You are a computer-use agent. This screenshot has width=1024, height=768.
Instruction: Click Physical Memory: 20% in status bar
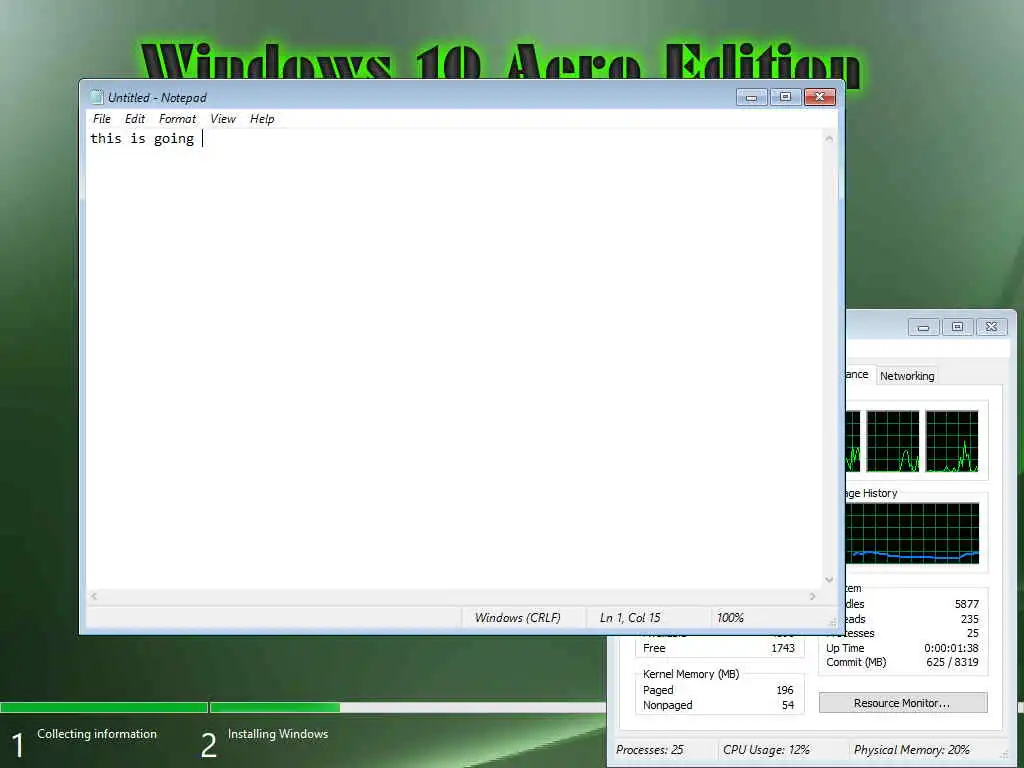pyautogui.click(x=912, y=750)
